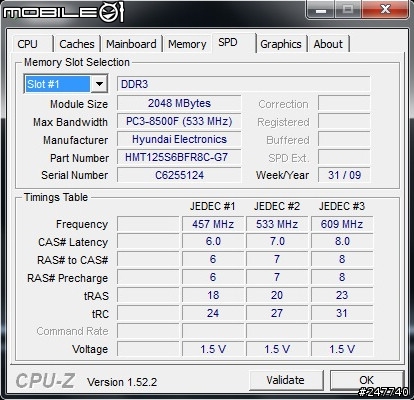Click the JEDEC #1 column header
The width and height of the screenshot is (414, 400).
213,206
